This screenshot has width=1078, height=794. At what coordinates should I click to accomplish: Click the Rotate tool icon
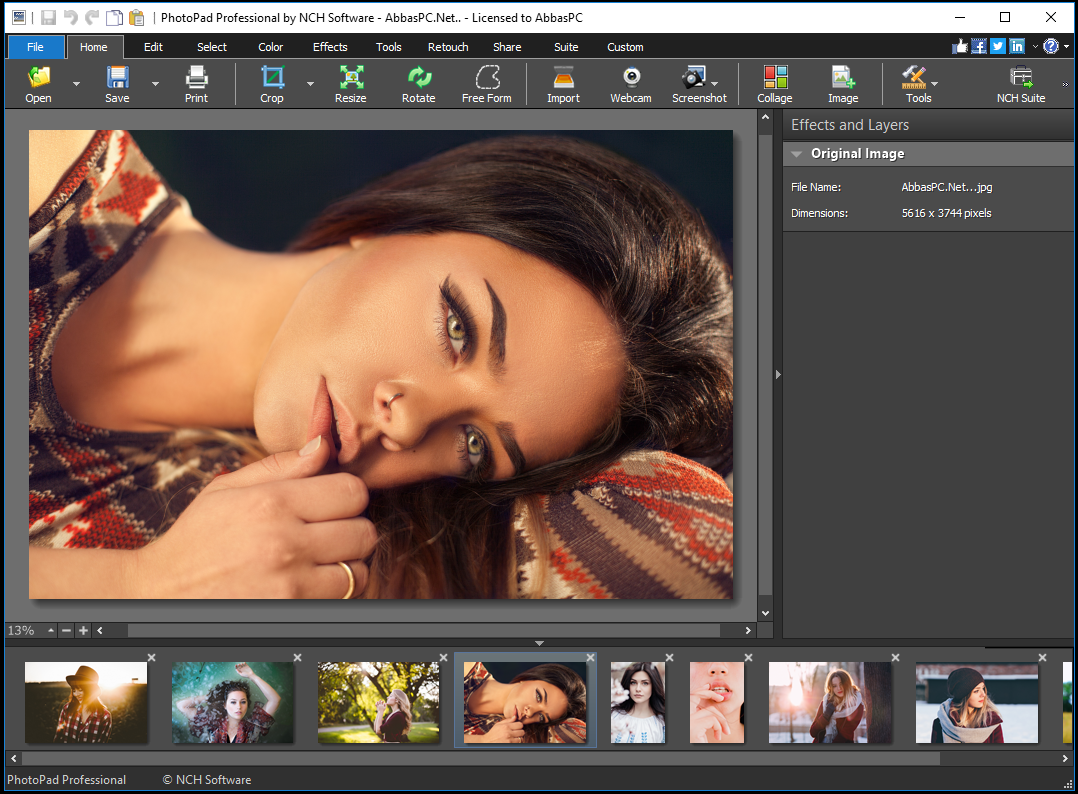pyautogui.click(x=419, y=77)
